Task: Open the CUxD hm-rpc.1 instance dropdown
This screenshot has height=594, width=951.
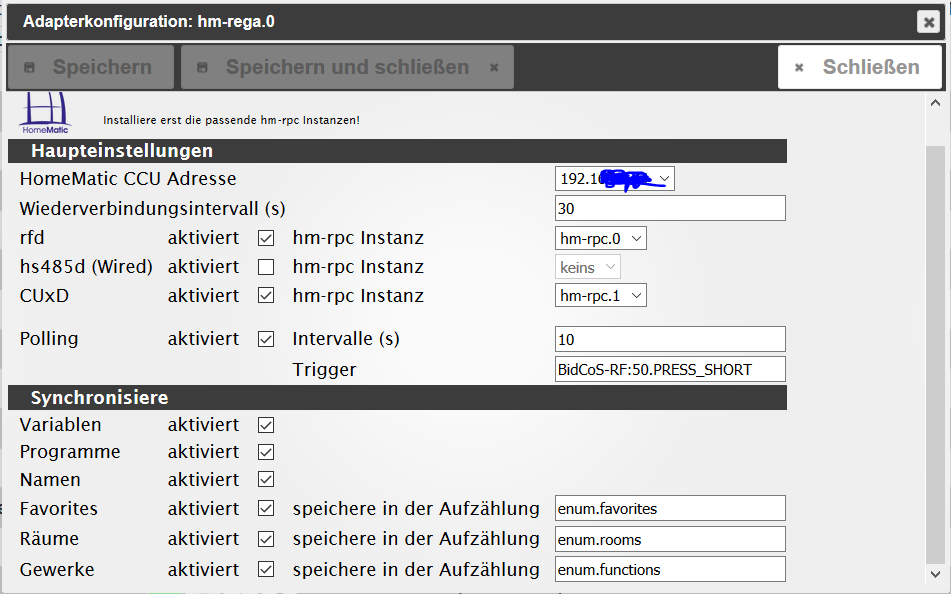Action: pyautogui.click(x=602, y=296)
